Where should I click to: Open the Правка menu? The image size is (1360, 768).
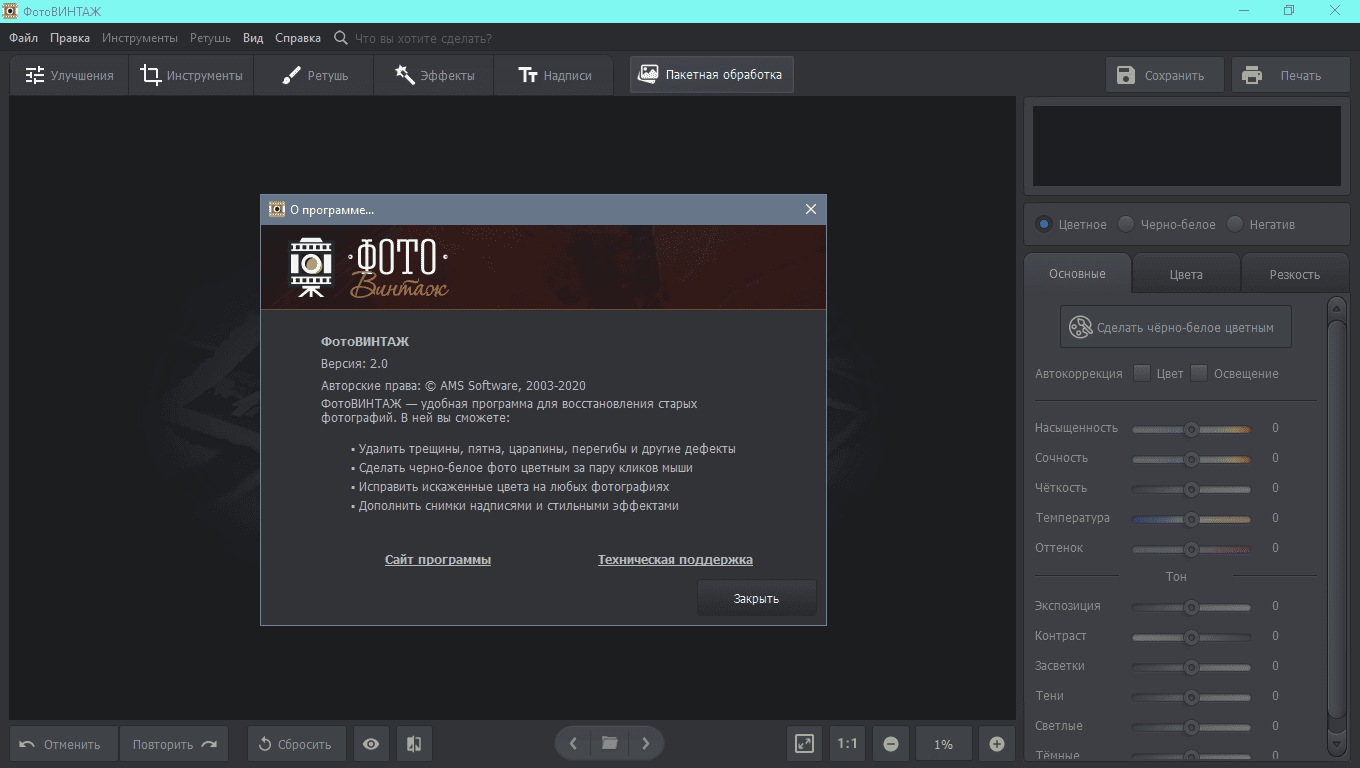tap(70, 38)
